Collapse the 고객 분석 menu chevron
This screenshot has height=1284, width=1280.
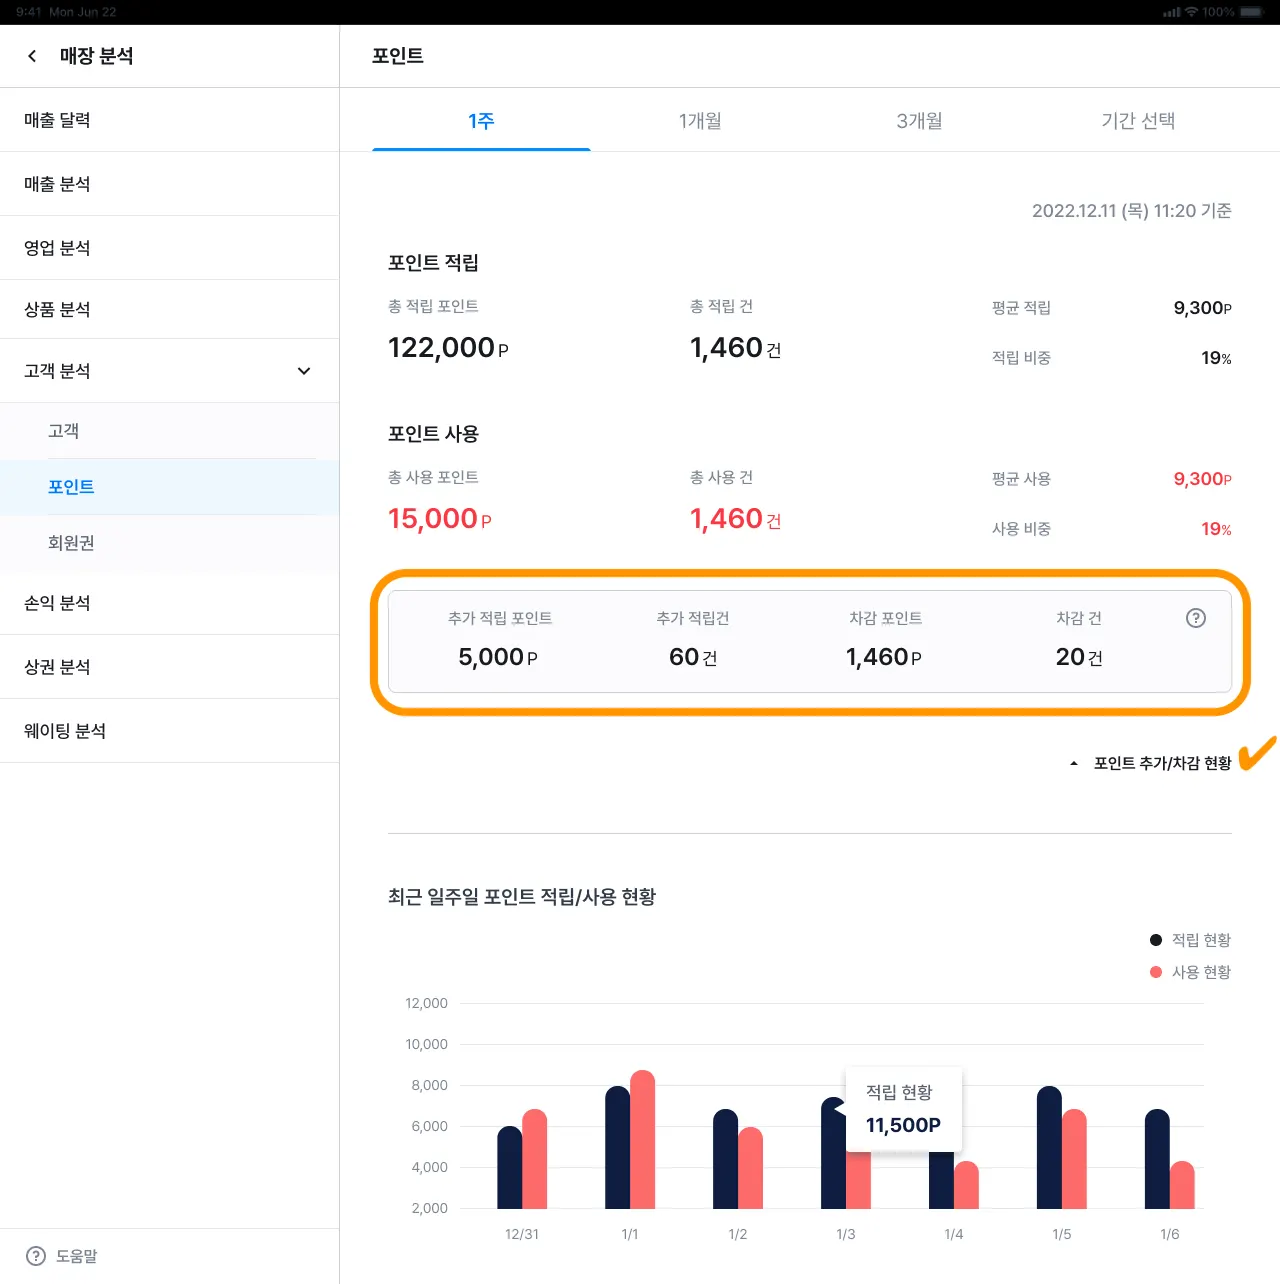pyautogui.click(x=304, y=371)
